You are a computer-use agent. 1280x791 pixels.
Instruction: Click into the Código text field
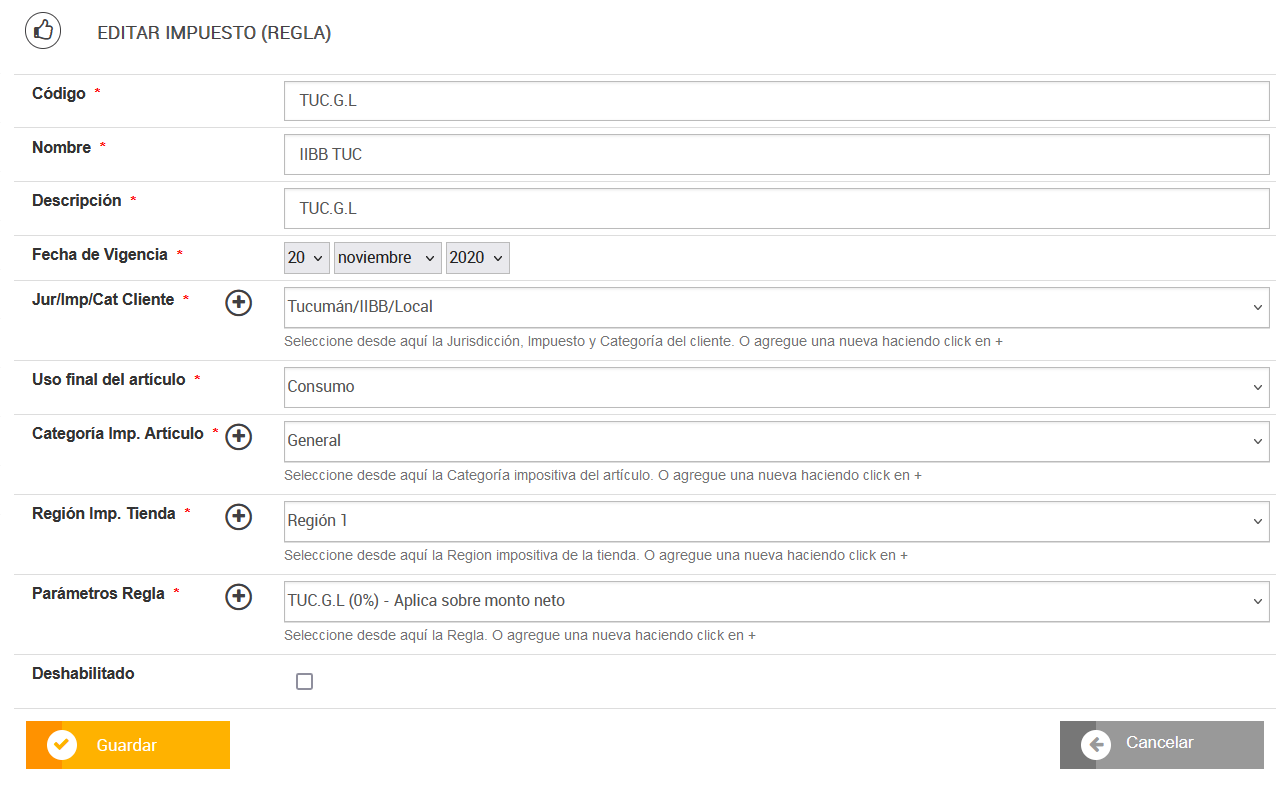776,101
